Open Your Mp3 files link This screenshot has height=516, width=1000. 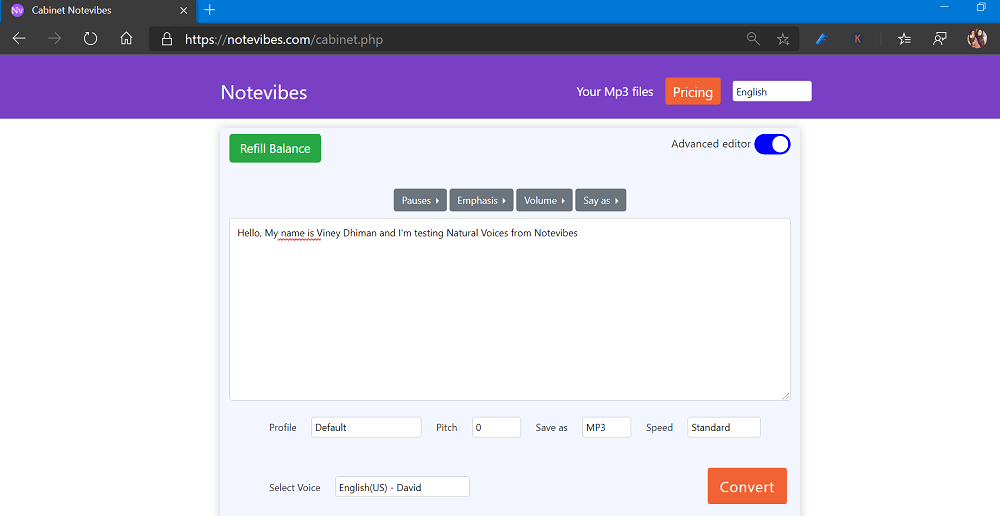(615, 92)
